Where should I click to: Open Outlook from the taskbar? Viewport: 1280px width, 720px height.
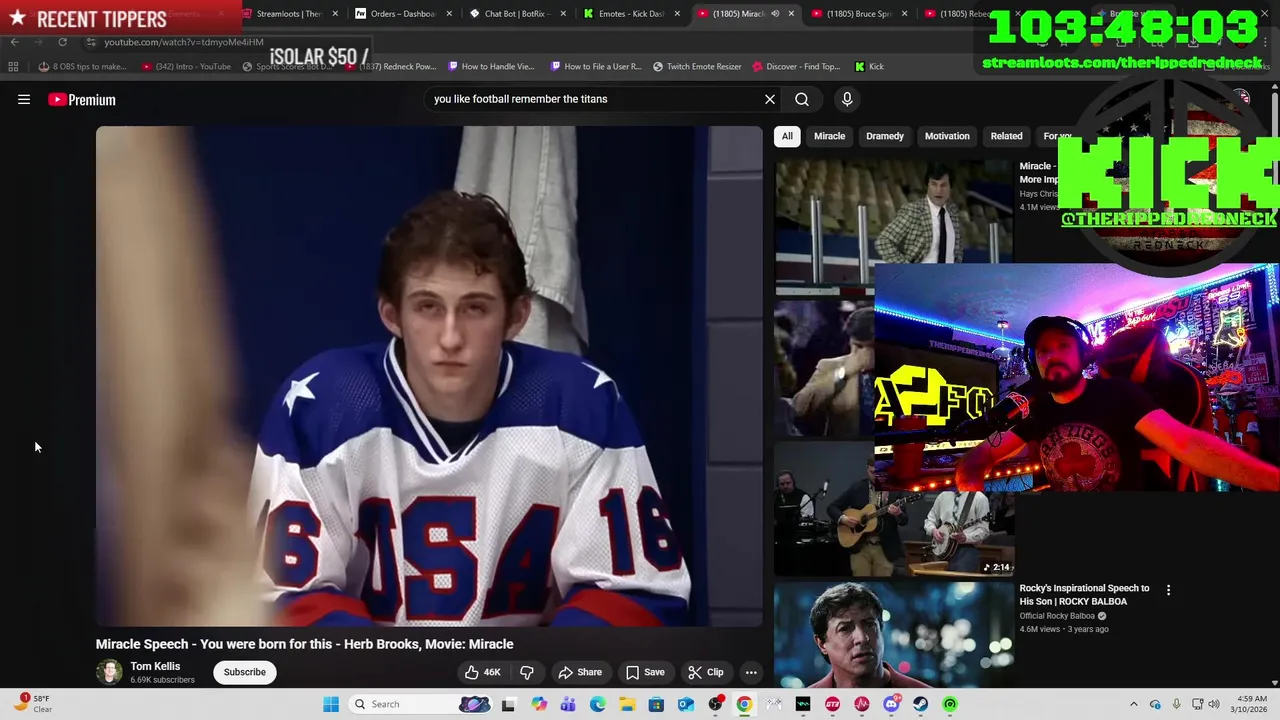686,704
